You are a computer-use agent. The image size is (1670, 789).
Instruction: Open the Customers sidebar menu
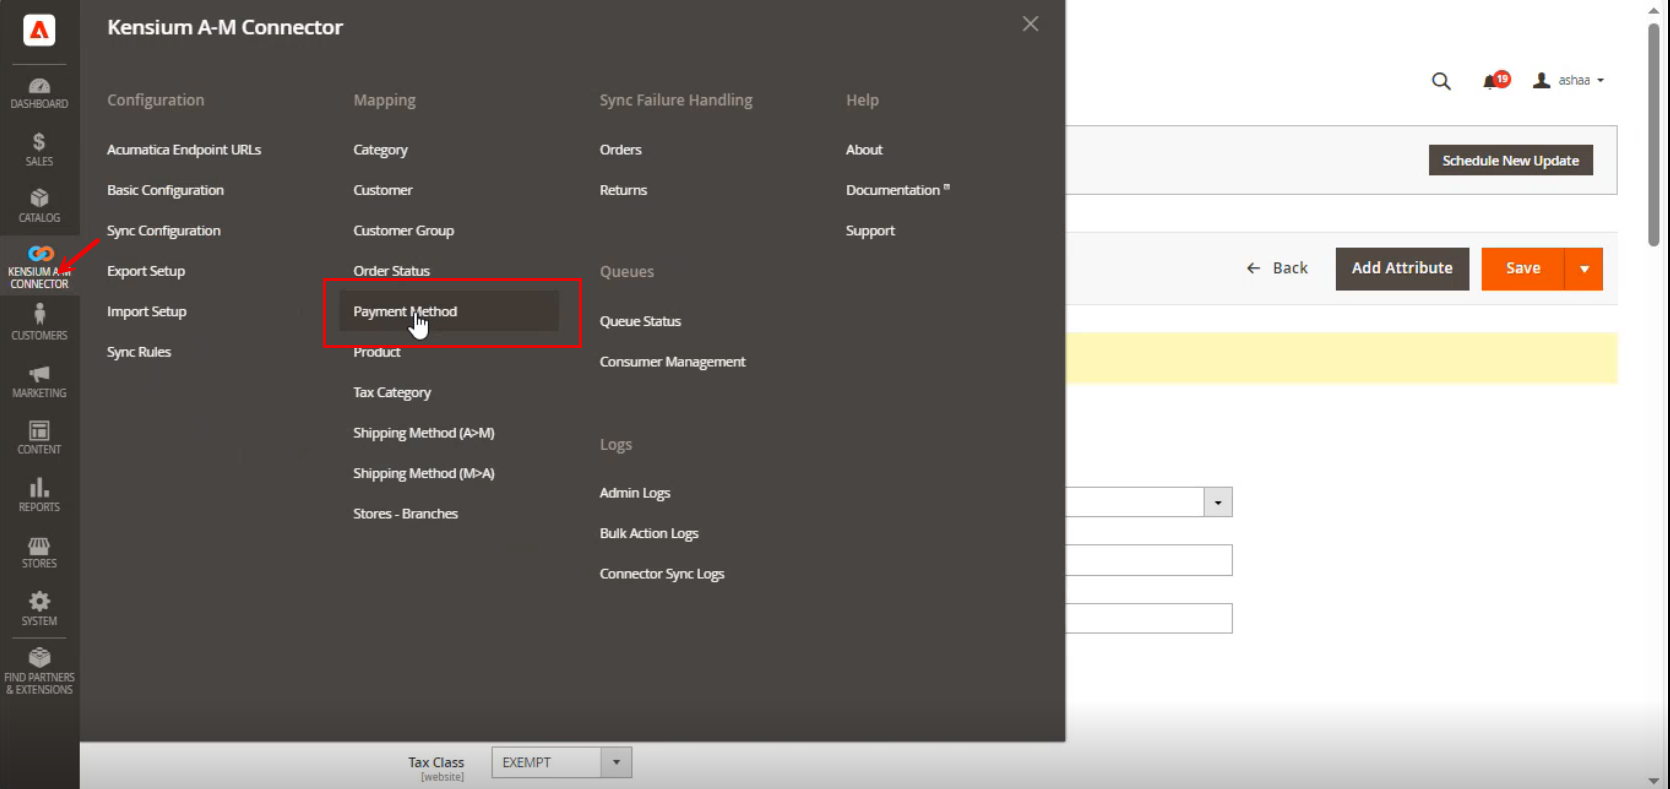[x=39, y=323]
